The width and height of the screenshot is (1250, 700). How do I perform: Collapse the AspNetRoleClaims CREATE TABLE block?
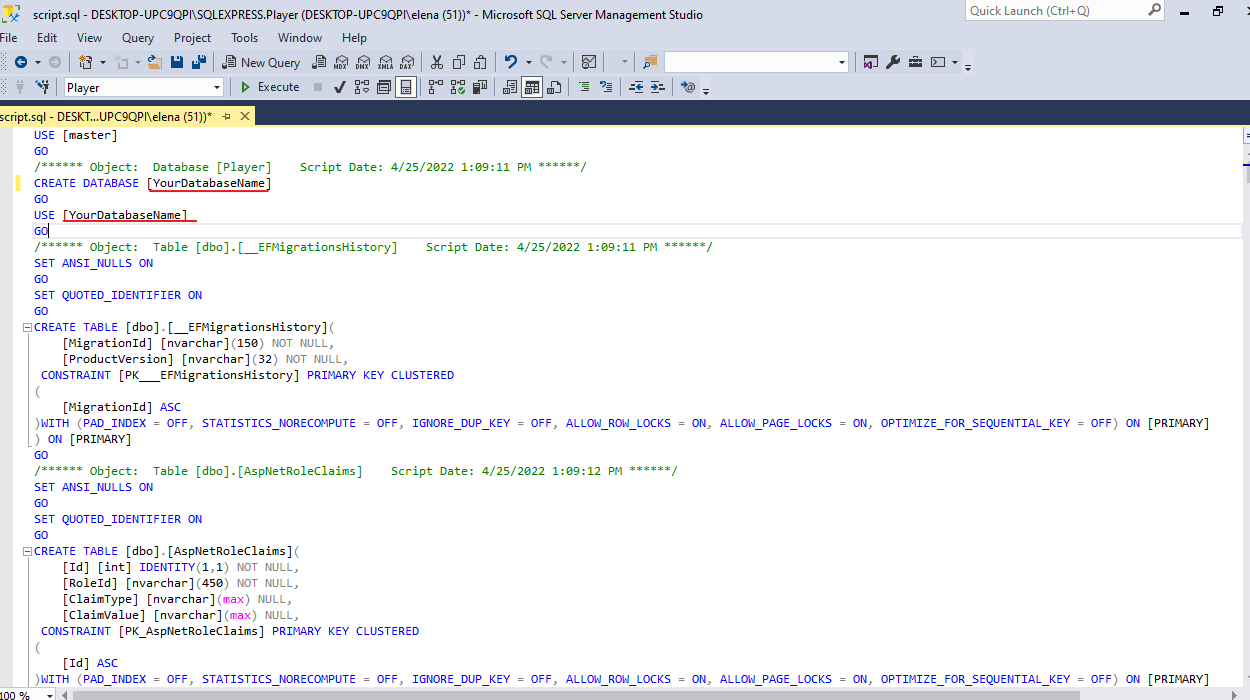coord(26,551)
